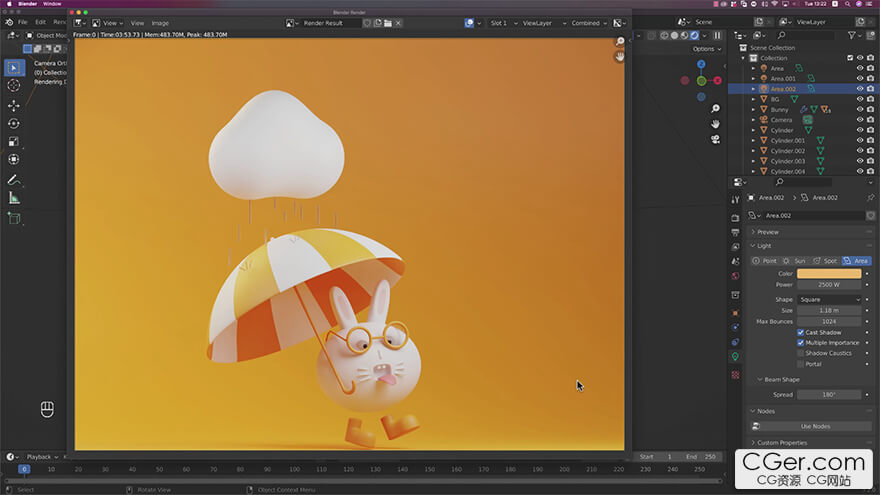Activate the Add Cube tool

click(x=14, y=218)
